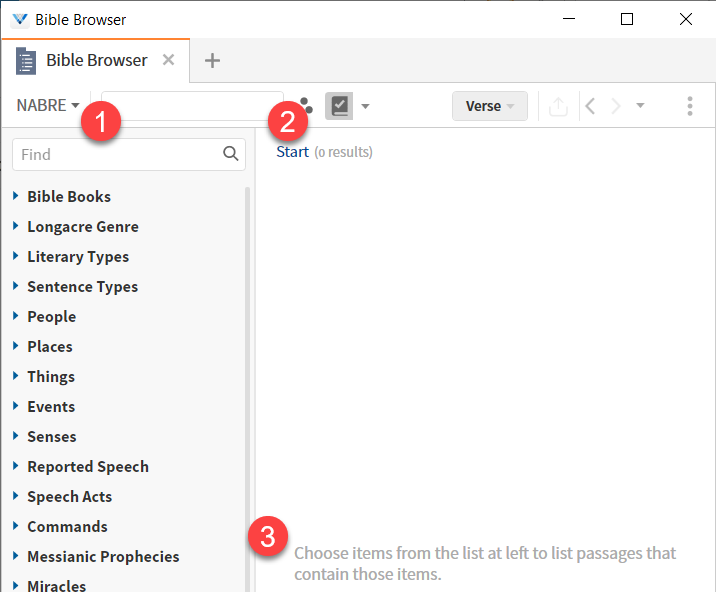
Task: Click the Start link
Action: pos(292,152)
